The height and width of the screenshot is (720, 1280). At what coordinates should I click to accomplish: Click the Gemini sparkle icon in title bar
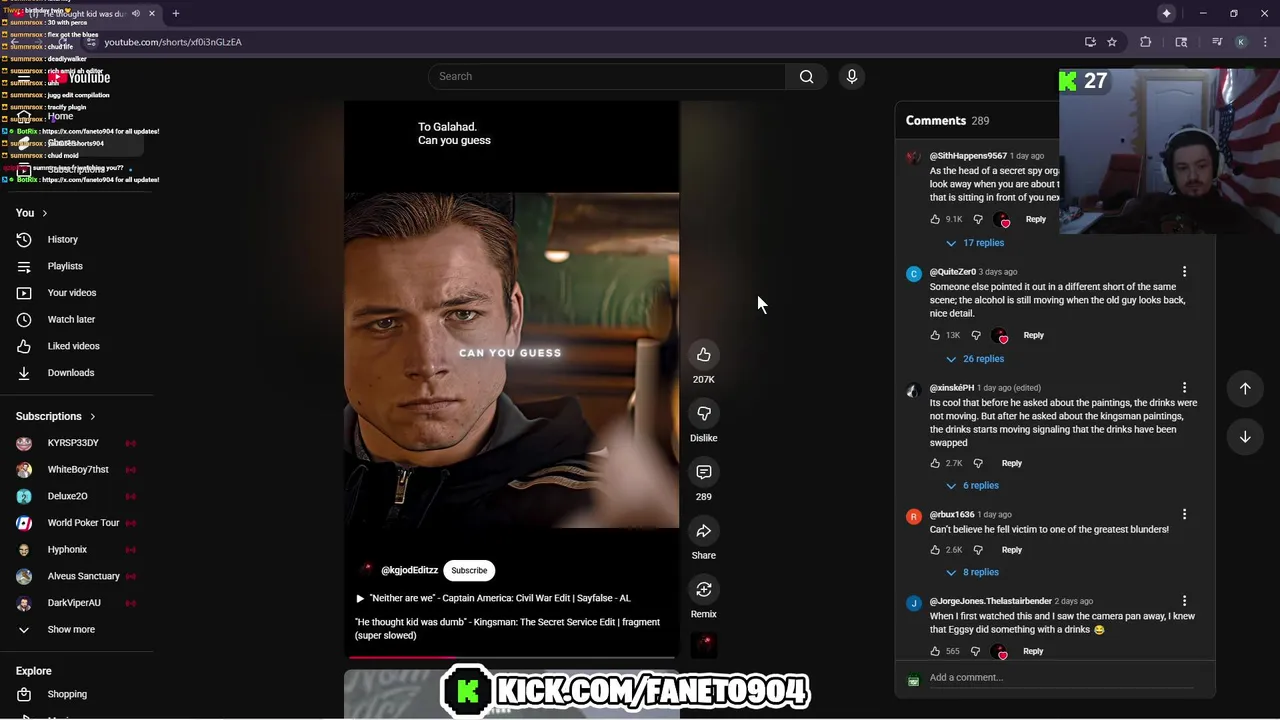(x=1166, y=13)
